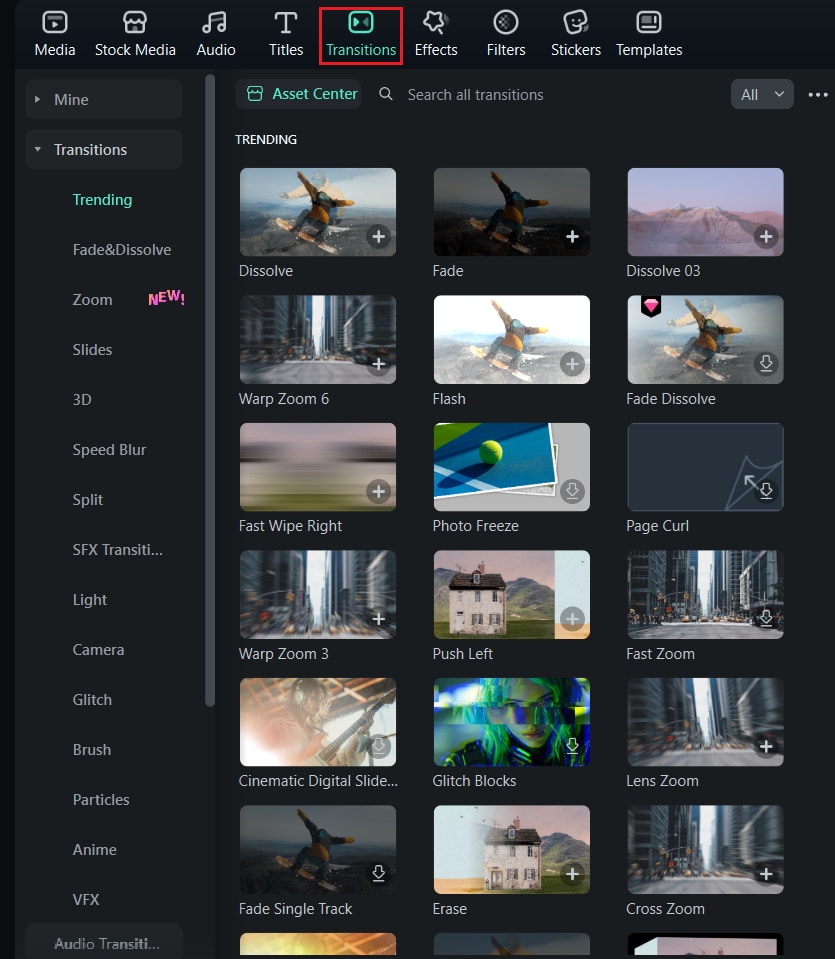Click the Fast Wipe Right label
Viewport: 835px width, 959px height.
[x=290, y=526]
